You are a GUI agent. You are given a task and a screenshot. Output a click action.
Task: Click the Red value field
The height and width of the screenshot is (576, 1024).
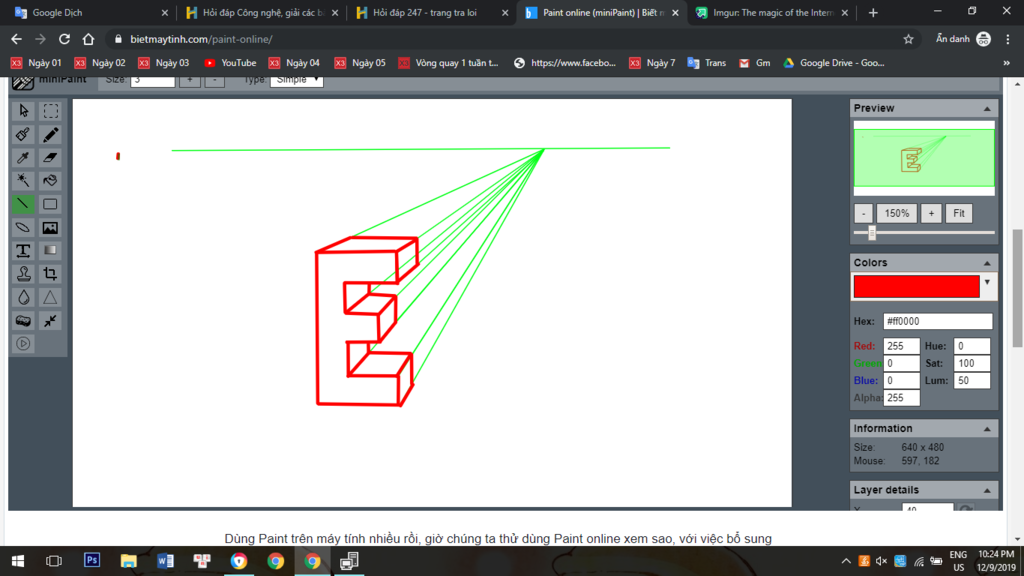901,346
